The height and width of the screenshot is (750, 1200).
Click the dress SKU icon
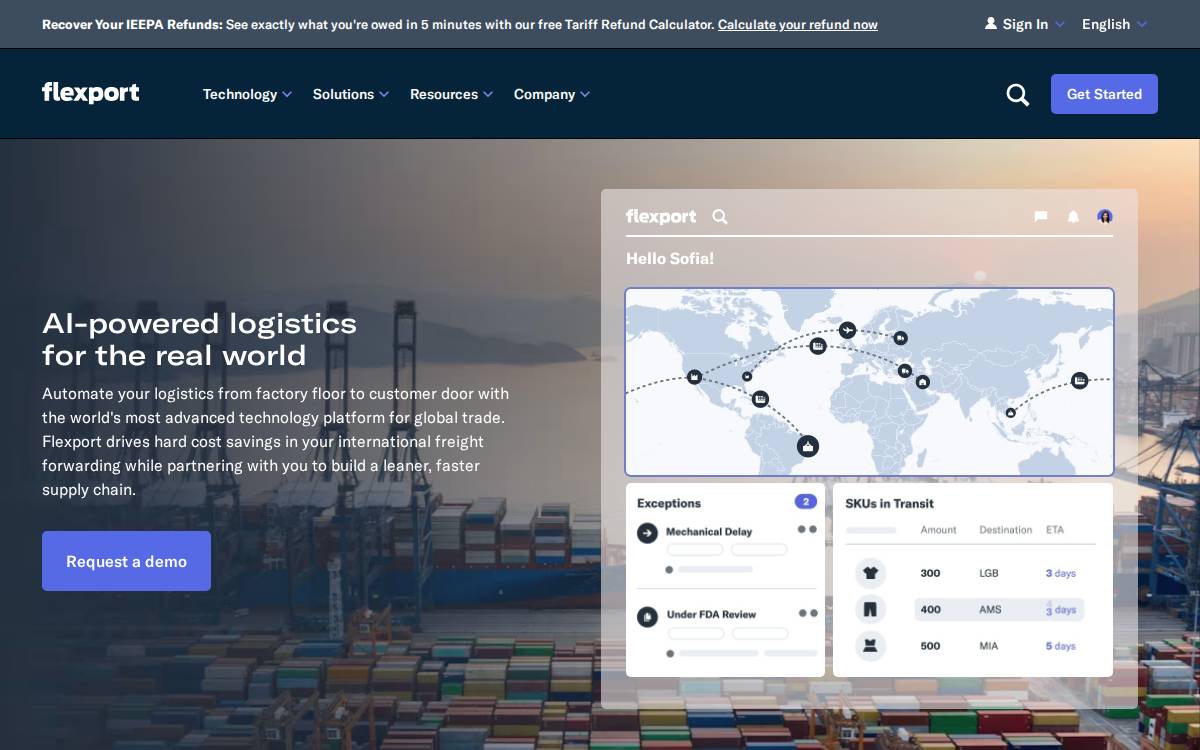pyautogui.click(x=870, y=645)
